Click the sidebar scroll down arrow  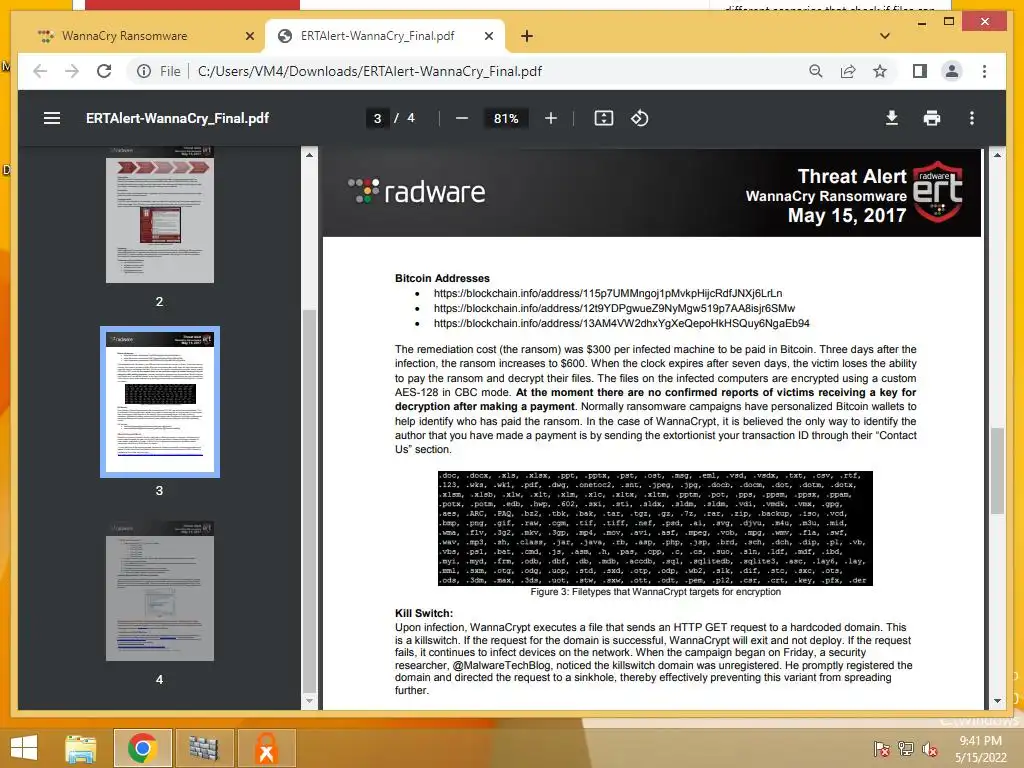pyautogui.click(x=310, y=701)
